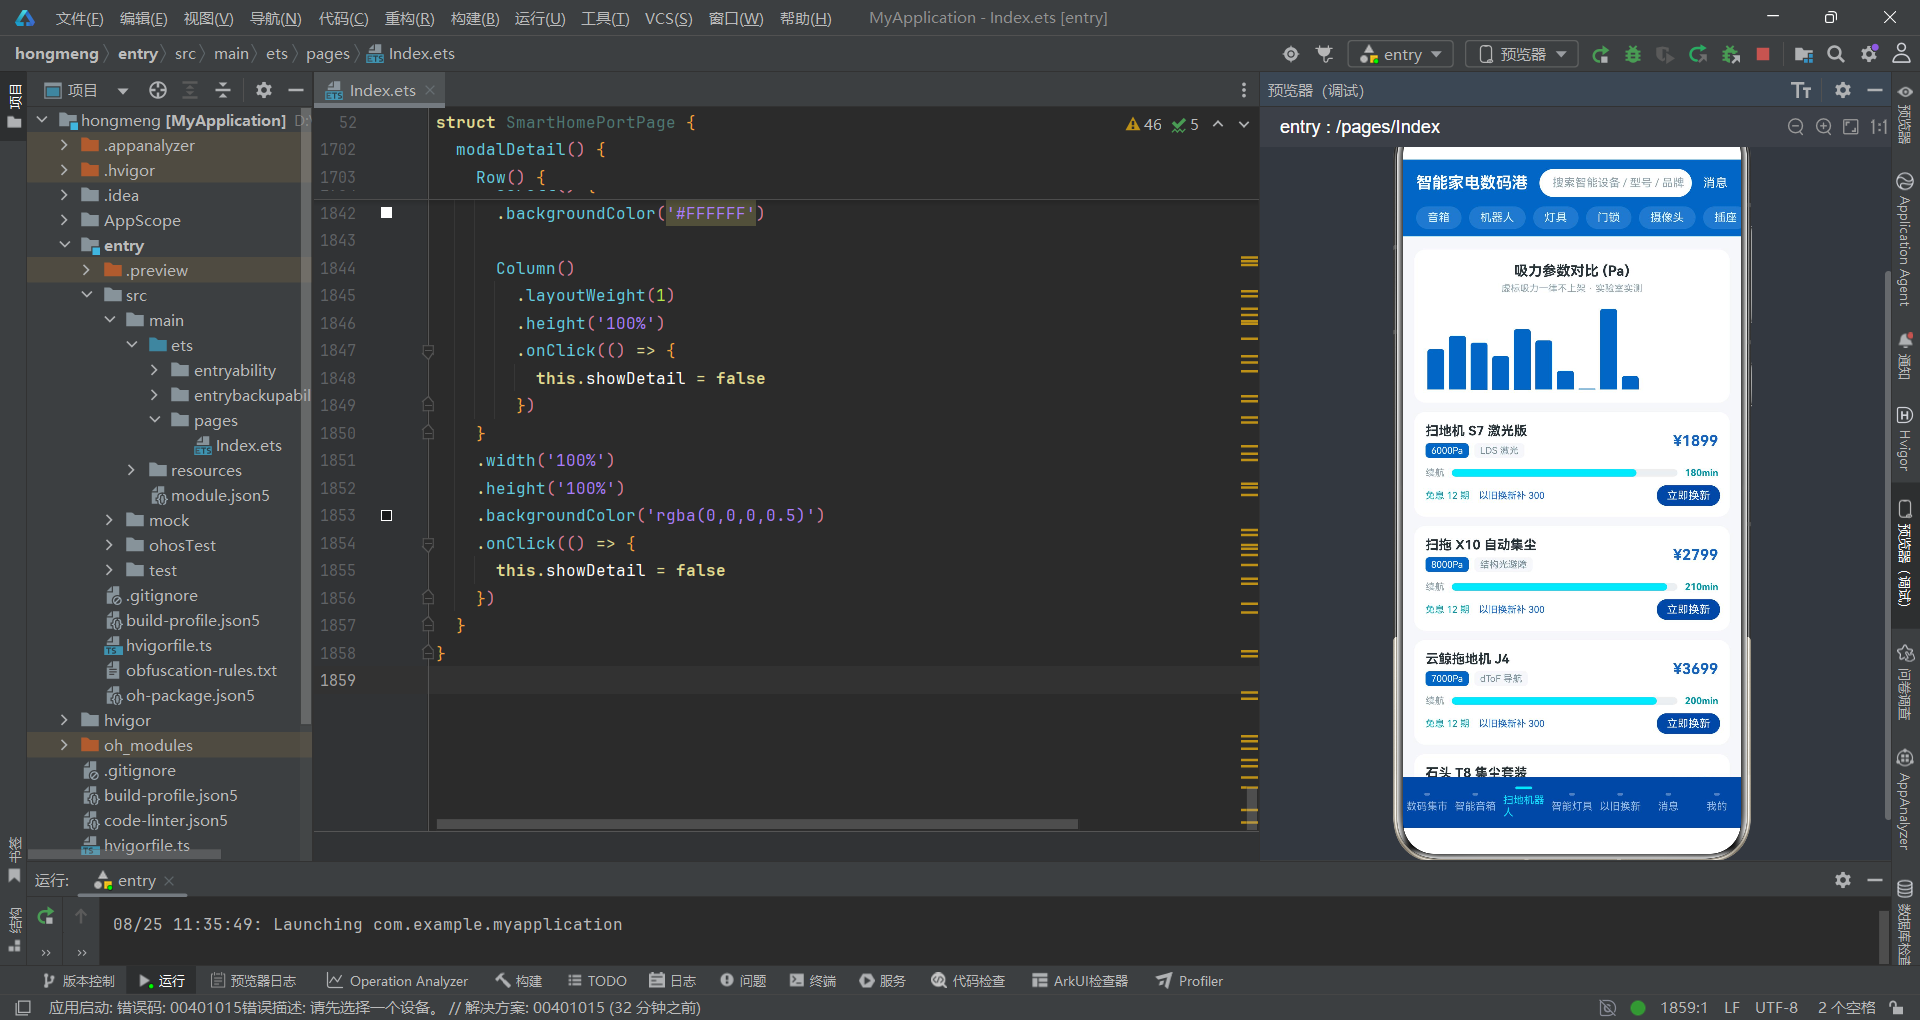Screen dimensions: 1920x1020
Task: Open the VCS(S) menu
Action: [x=668, y=18]
